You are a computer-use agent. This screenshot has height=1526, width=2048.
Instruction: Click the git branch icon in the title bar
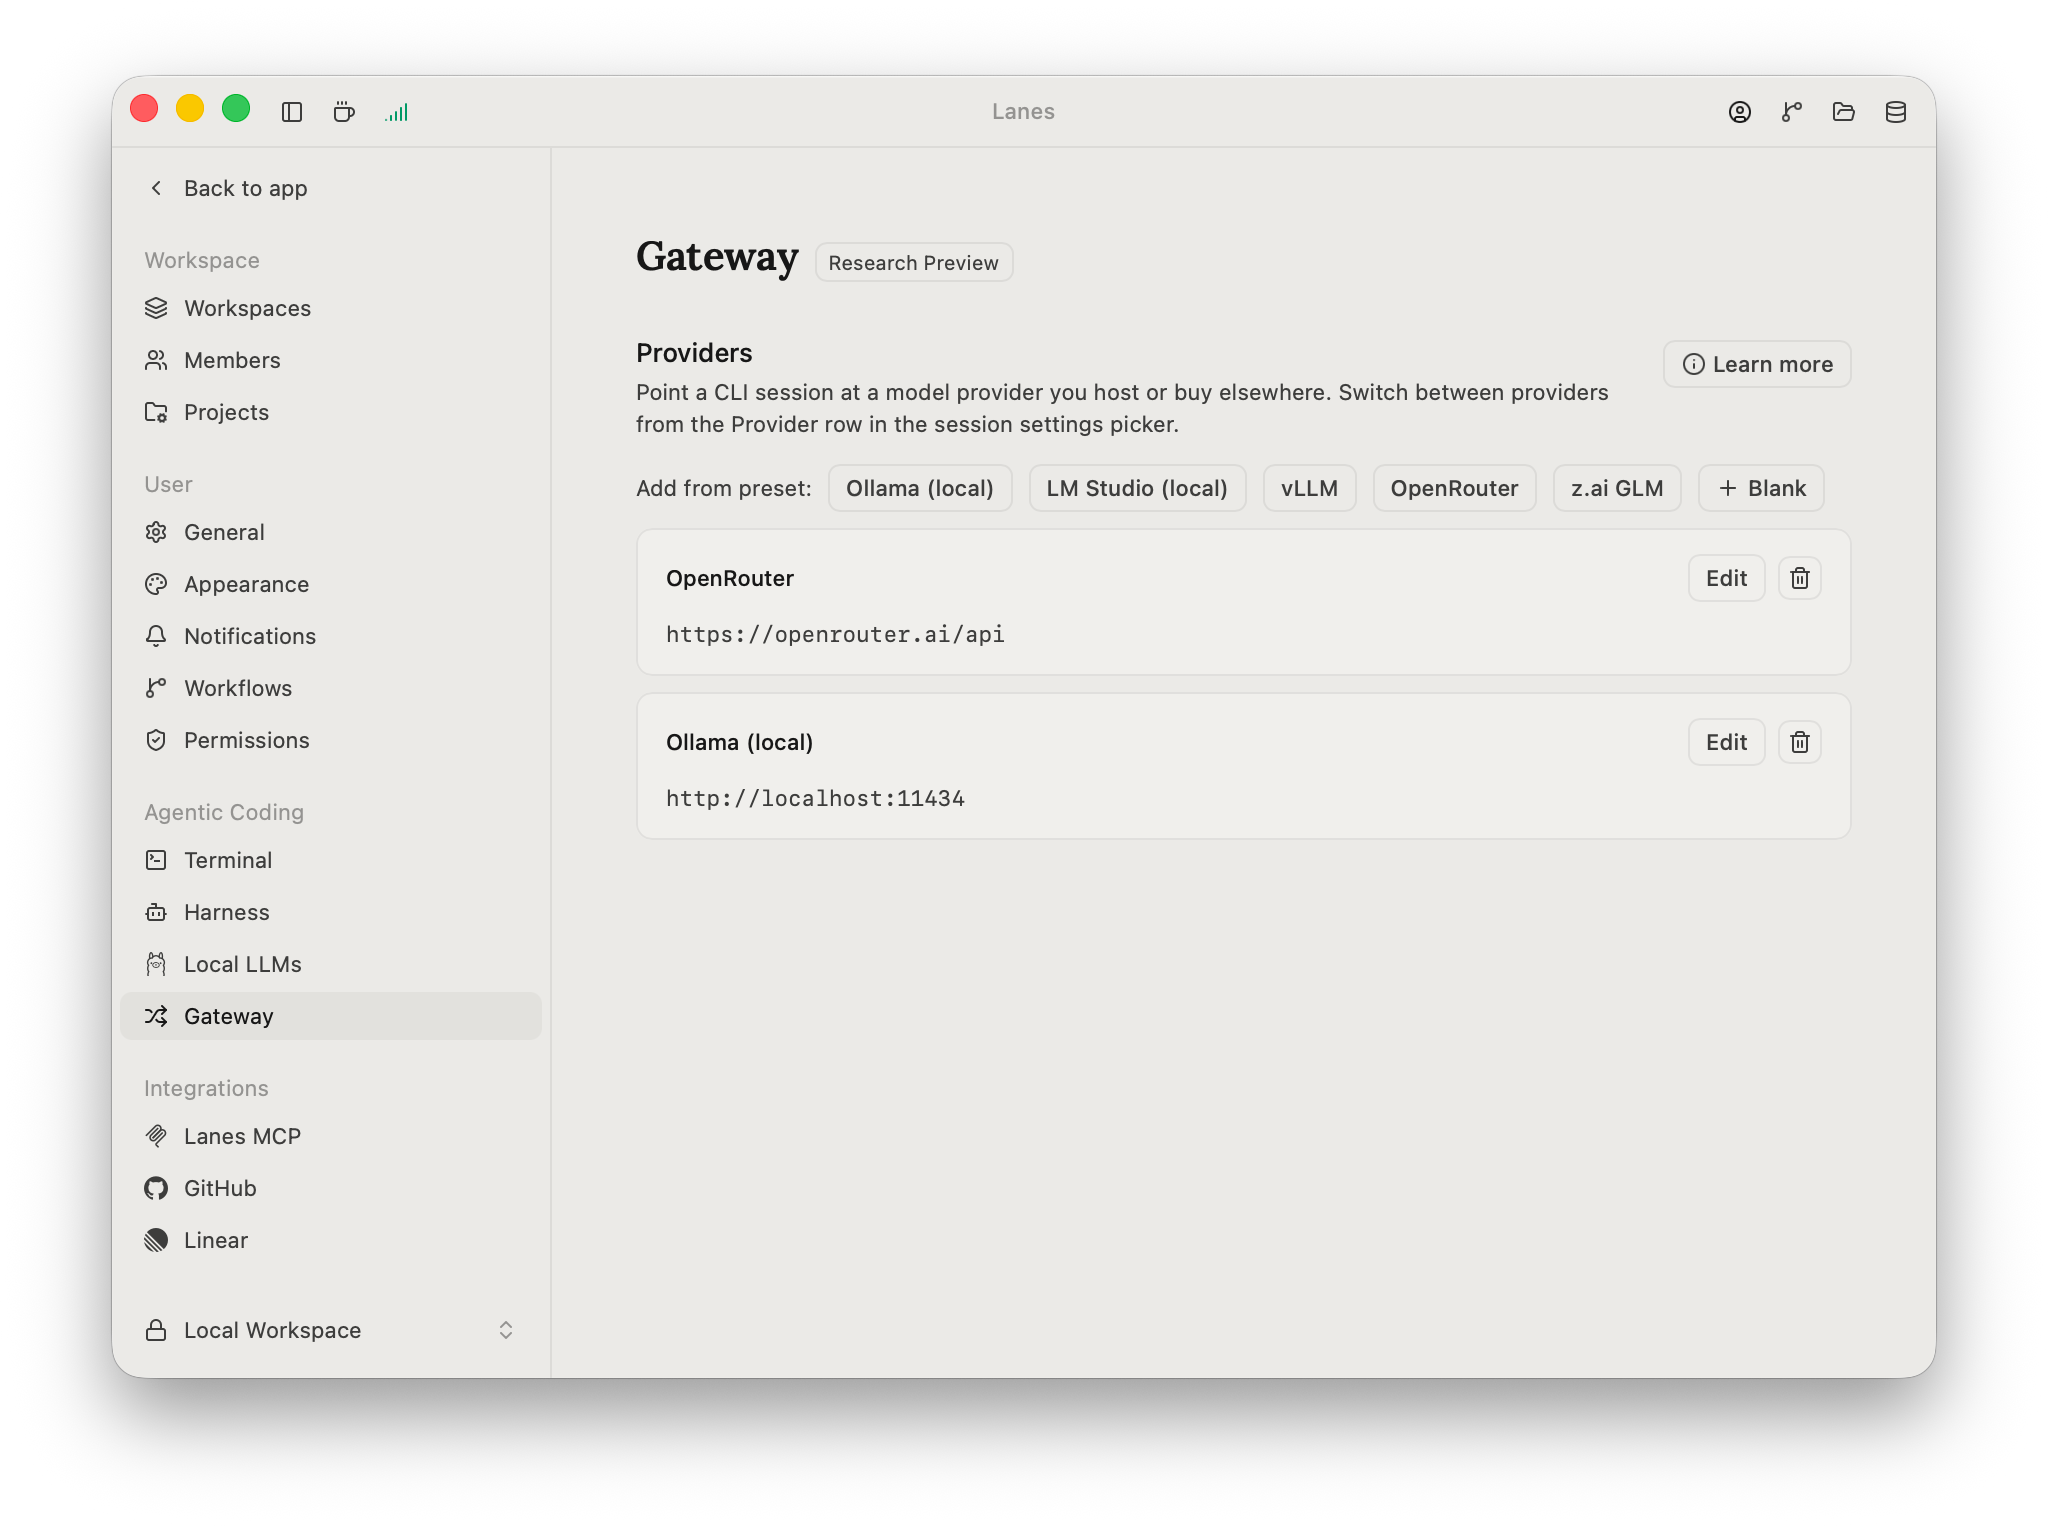[x=1792, y=112]
